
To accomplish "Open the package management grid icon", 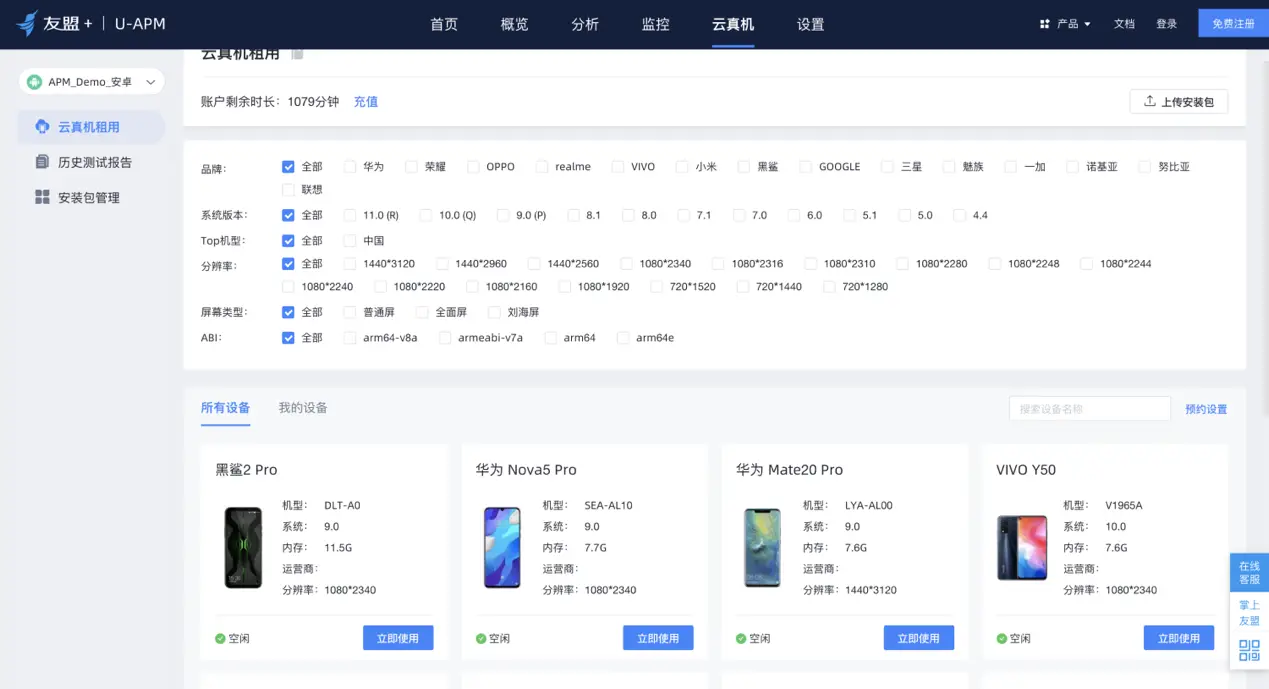I will 42,197.
